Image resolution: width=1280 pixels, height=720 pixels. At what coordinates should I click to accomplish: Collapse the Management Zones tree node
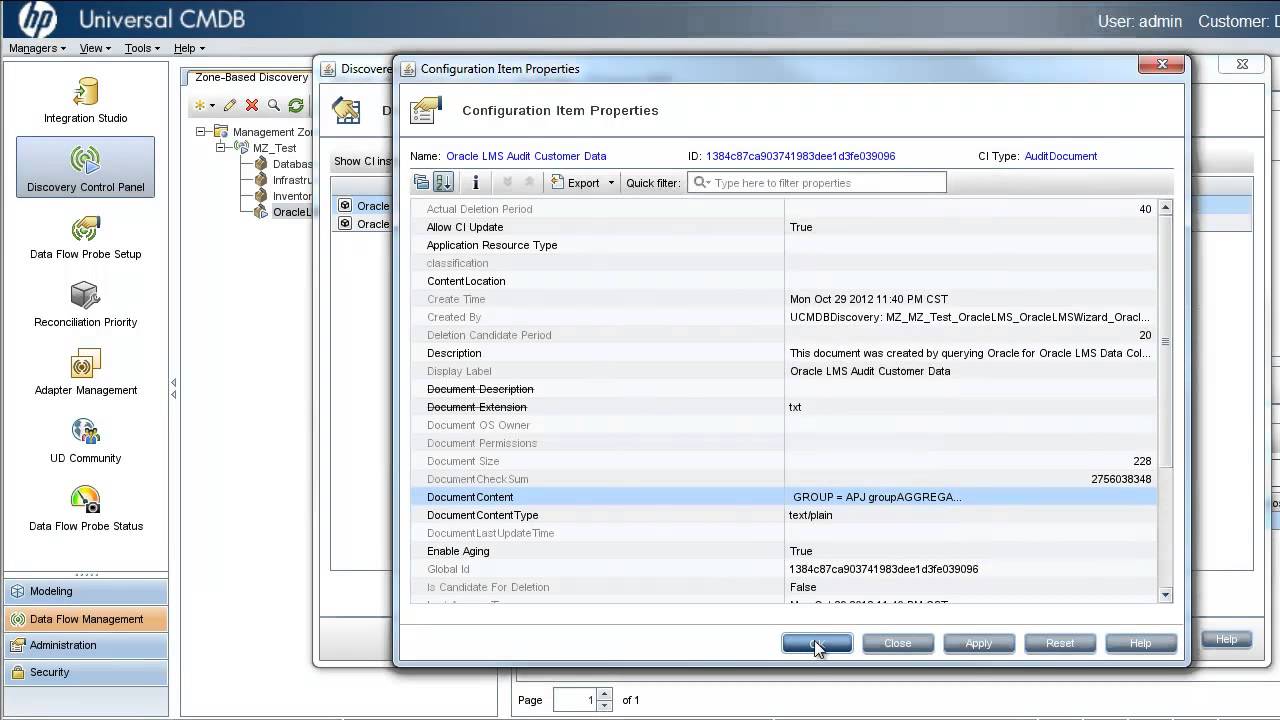tap(201, 131)
